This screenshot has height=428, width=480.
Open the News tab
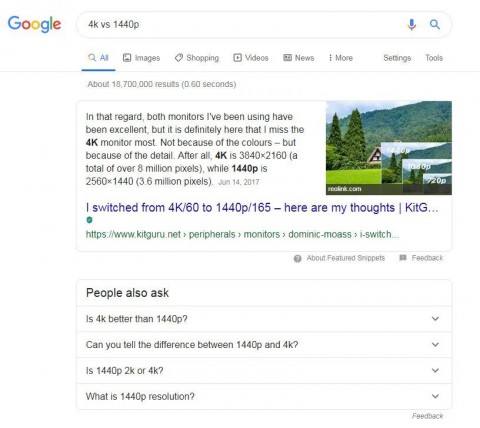[299, 58]
